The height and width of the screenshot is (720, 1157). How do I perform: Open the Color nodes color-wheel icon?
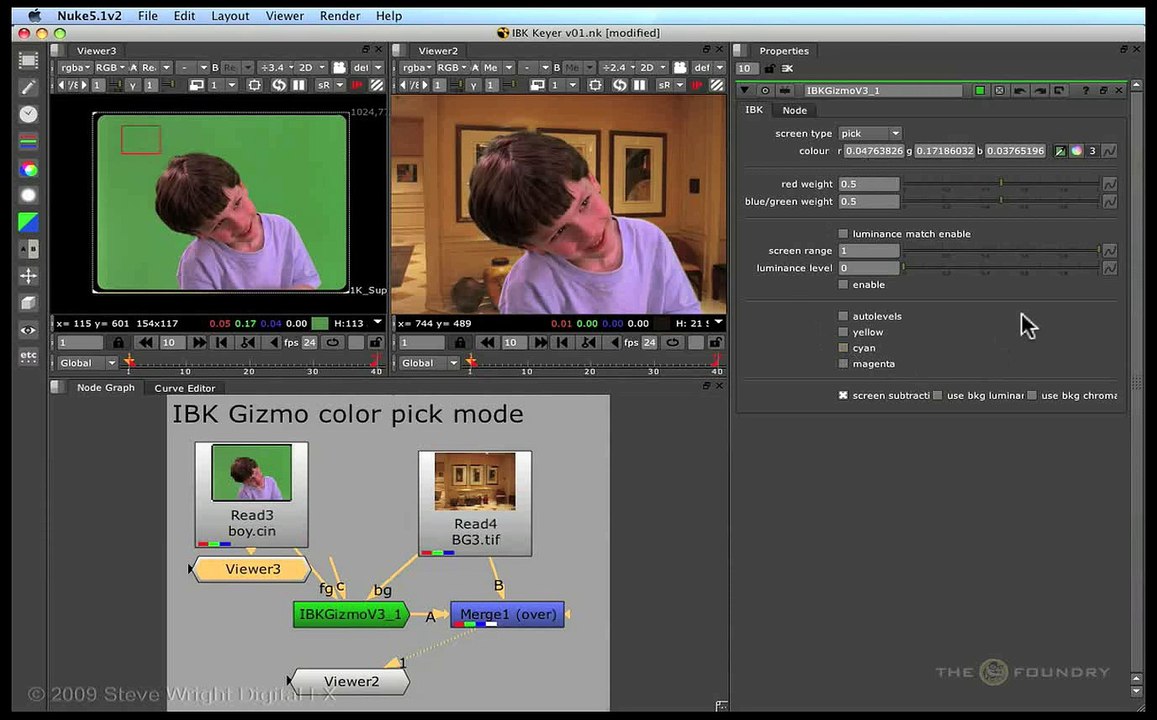(28, 169)
